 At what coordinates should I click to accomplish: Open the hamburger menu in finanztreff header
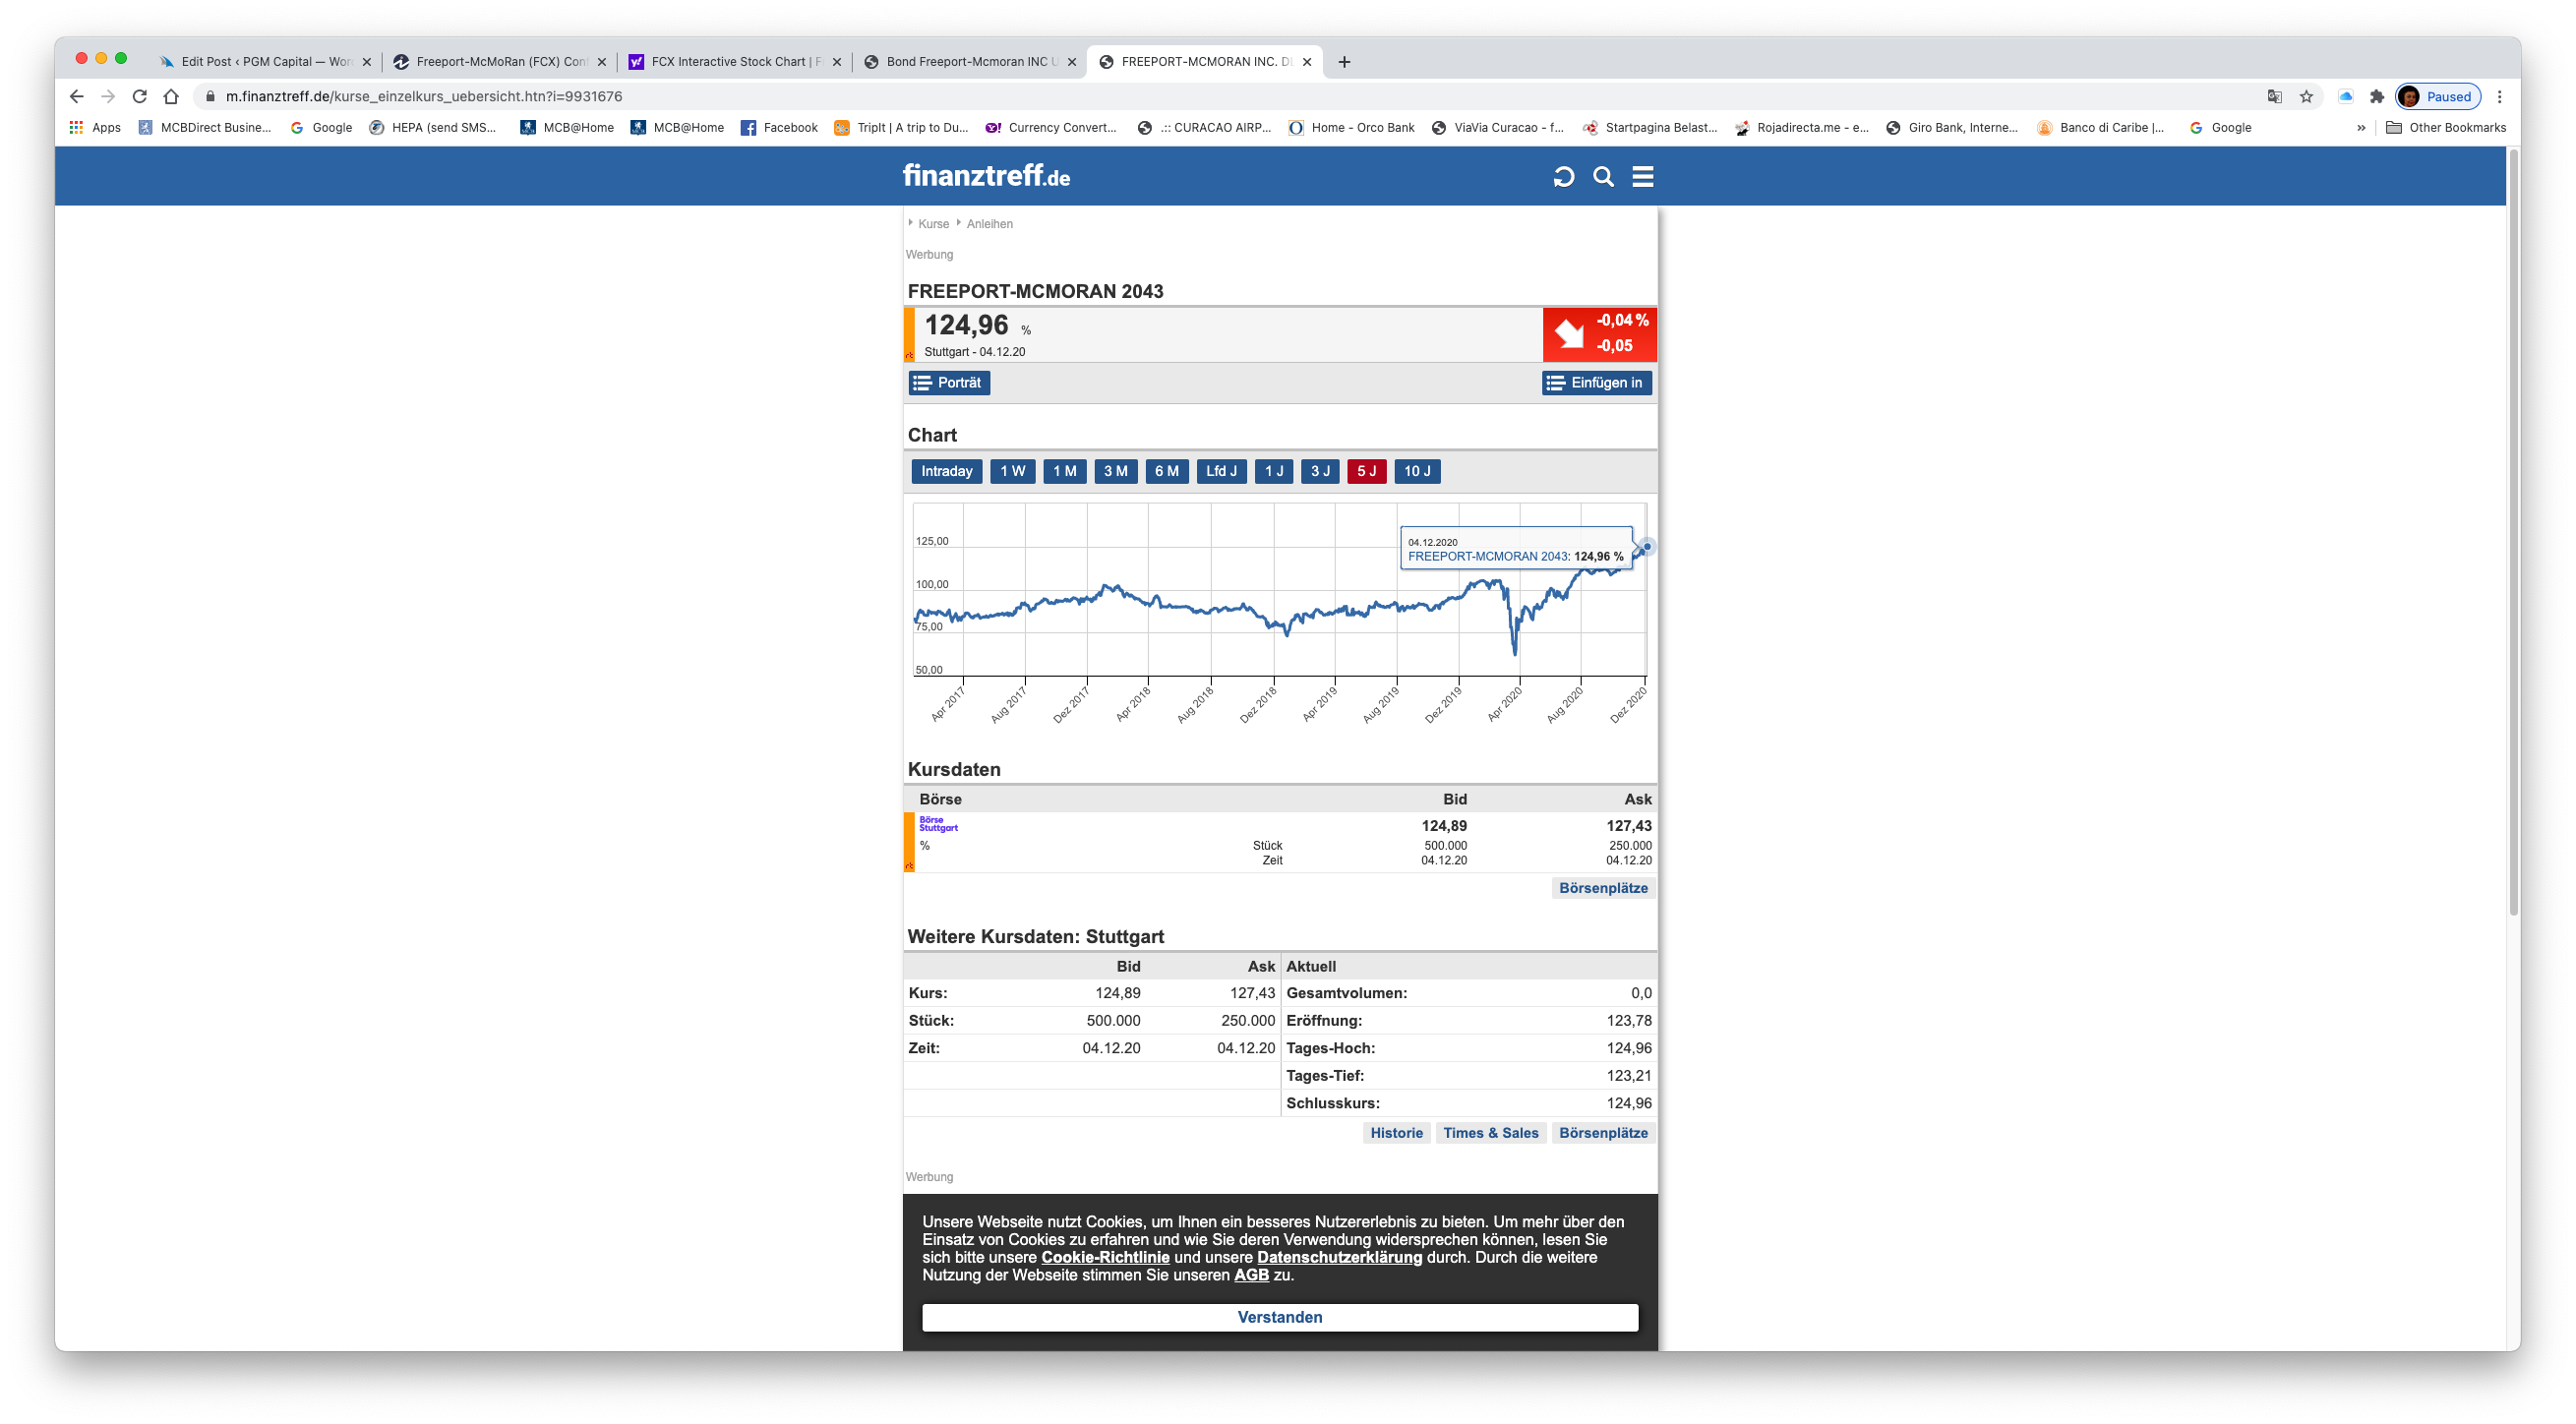pos(1642,177)
